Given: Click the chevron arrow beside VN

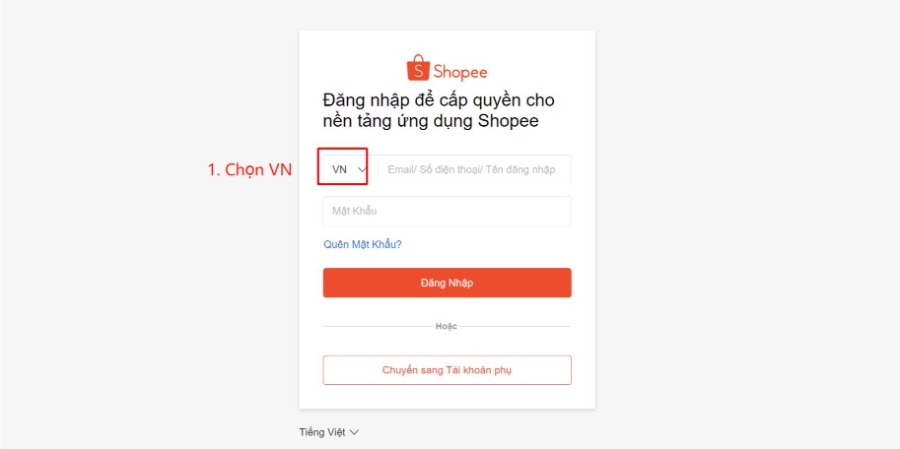Looking at the screenshot, I should 362,169.
